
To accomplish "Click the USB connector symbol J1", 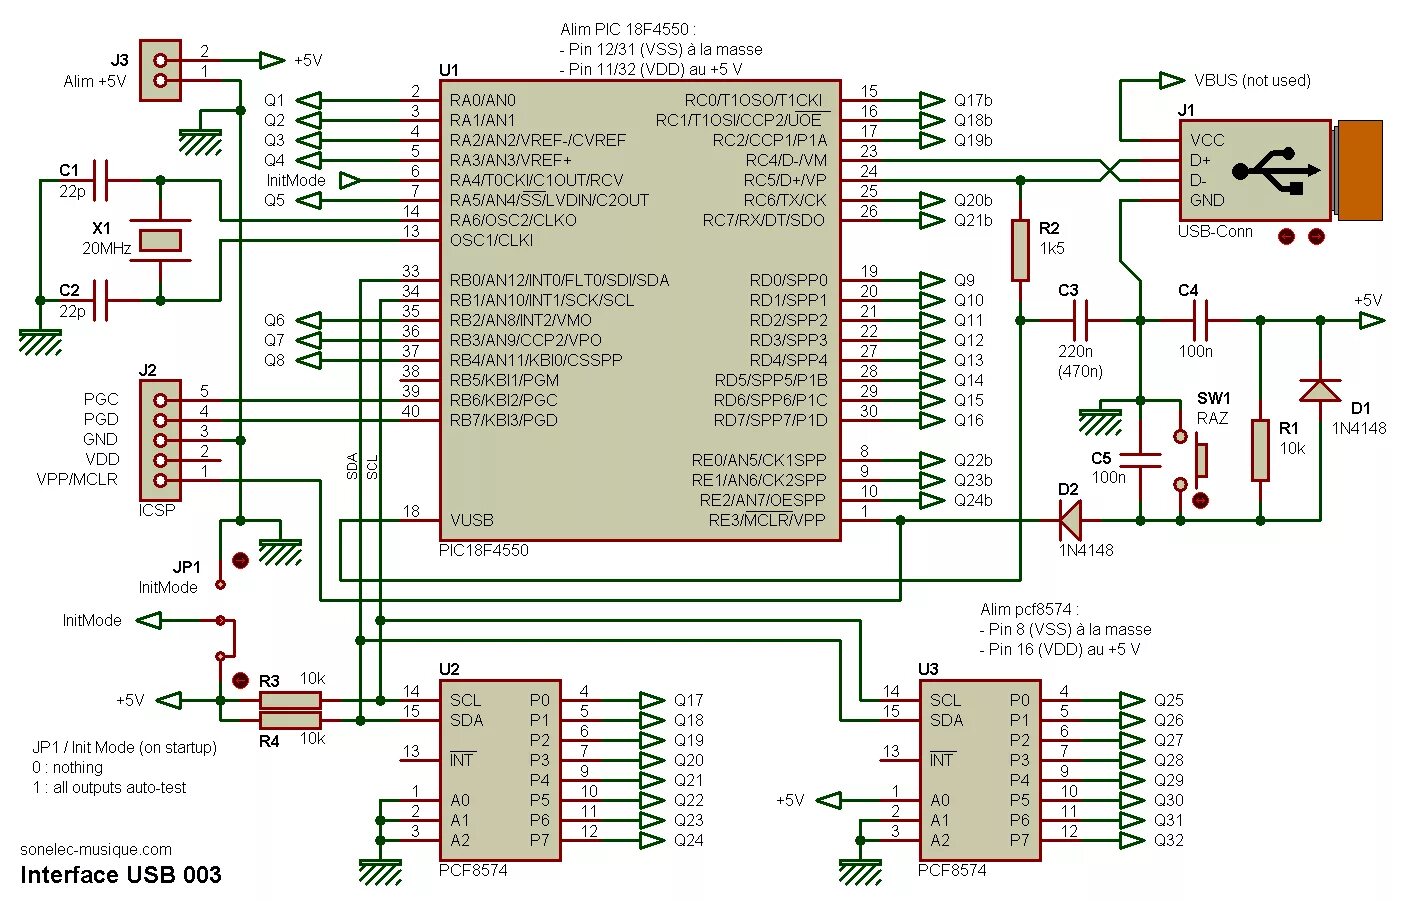I will click(1281, 170).
